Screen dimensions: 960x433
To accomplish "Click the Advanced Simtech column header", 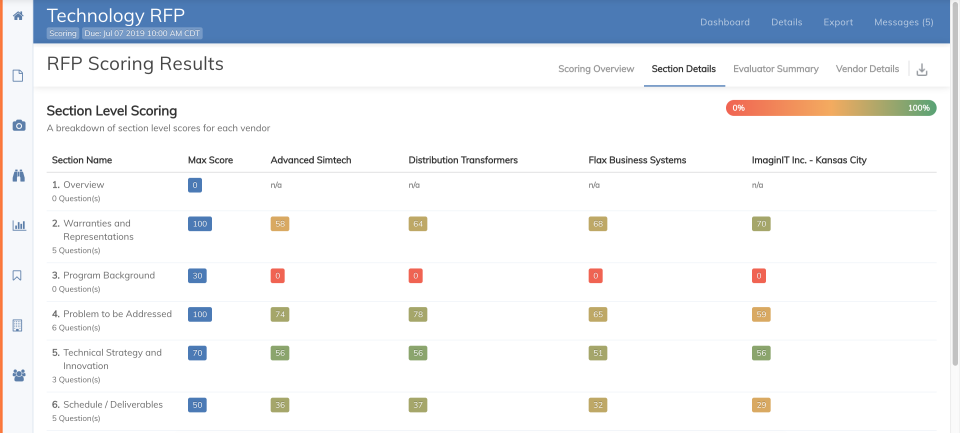I will pos(310,160).
